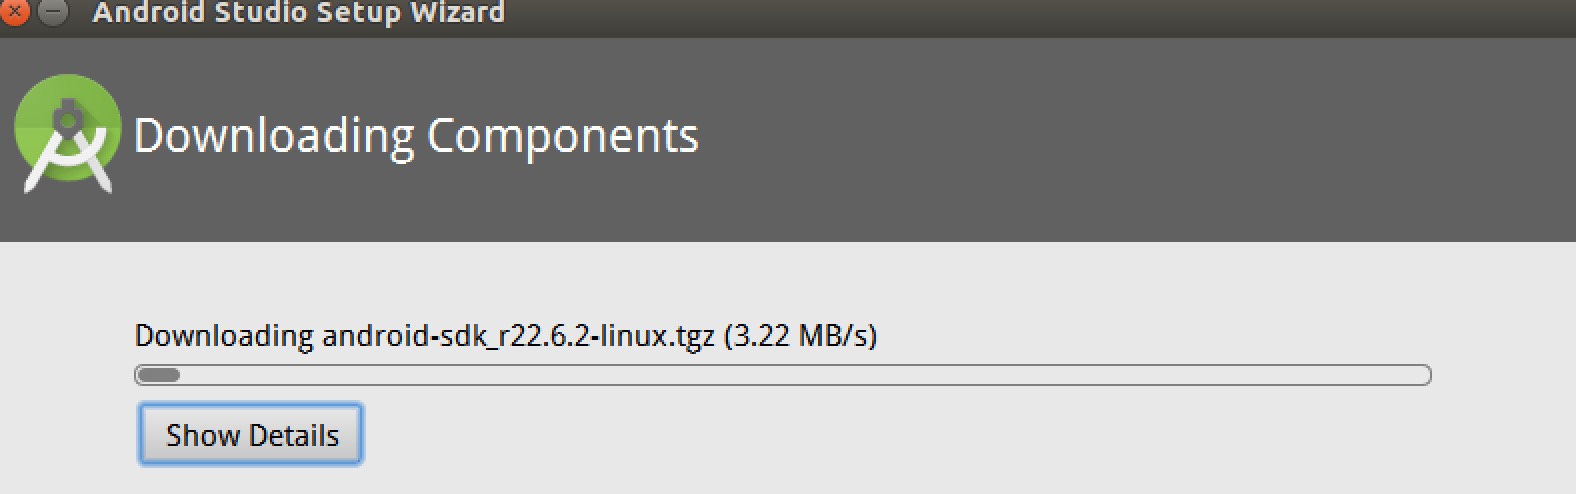Click the word 'Wizard' in the title bar
1576x494 pixels.
457,13
